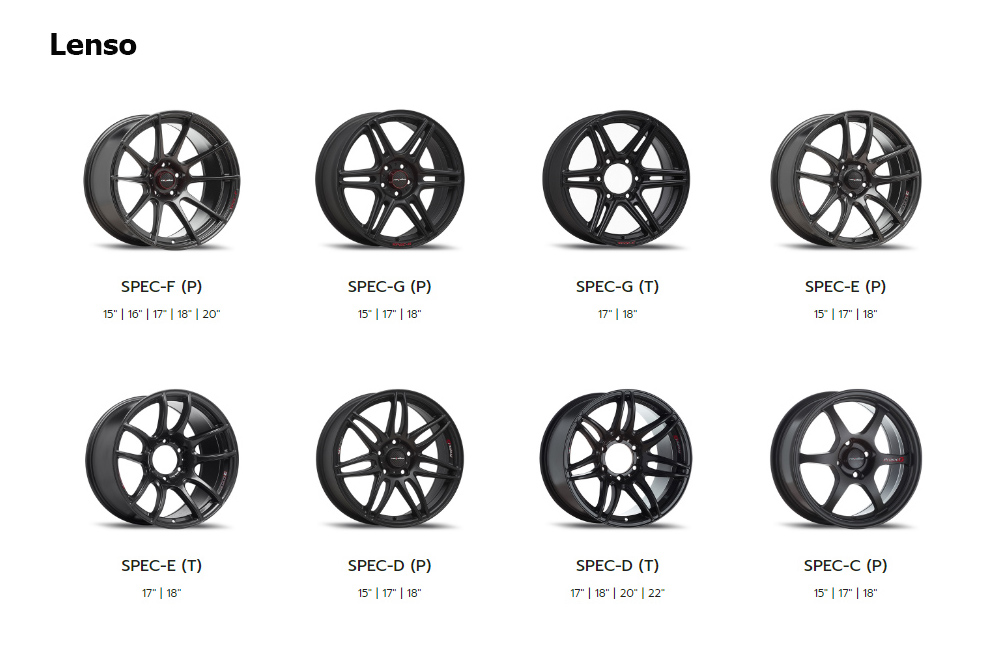
Task: Open the SPEC-C (P) six-spoke wheel image
Action: (x=846, y=458)
